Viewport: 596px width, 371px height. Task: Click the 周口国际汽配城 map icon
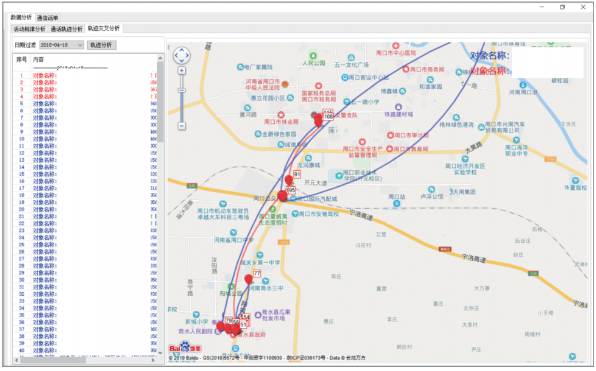tap(293, 198)
